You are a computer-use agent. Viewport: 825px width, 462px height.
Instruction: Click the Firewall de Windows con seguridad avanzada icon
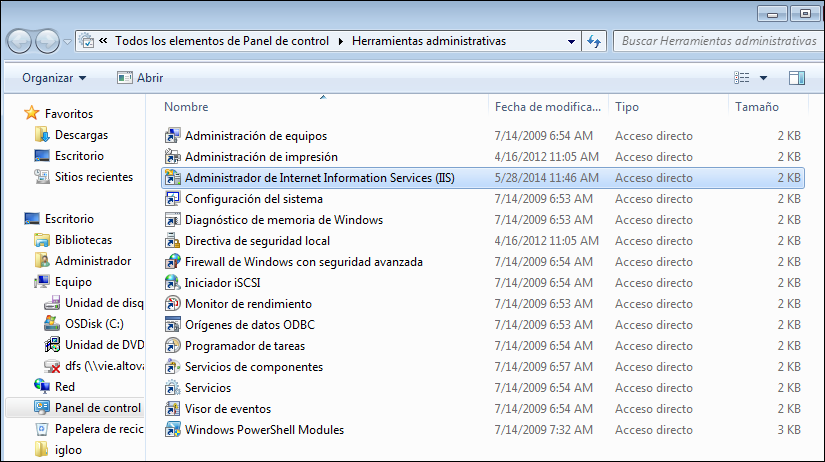(x=173, y=262)
